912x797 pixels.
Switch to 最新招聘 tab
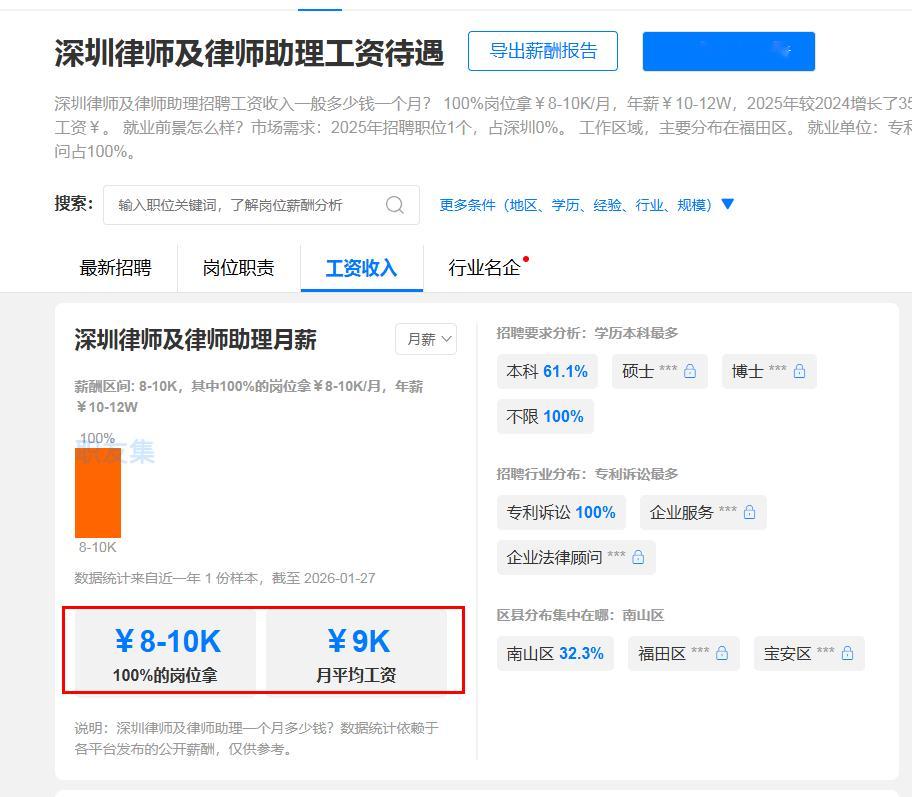115,268
